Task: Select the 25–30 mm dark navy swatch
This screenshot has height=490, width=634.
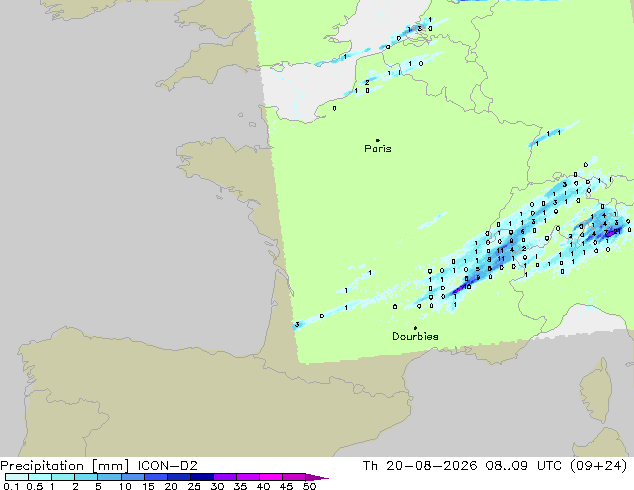Action: coord(202,477)
